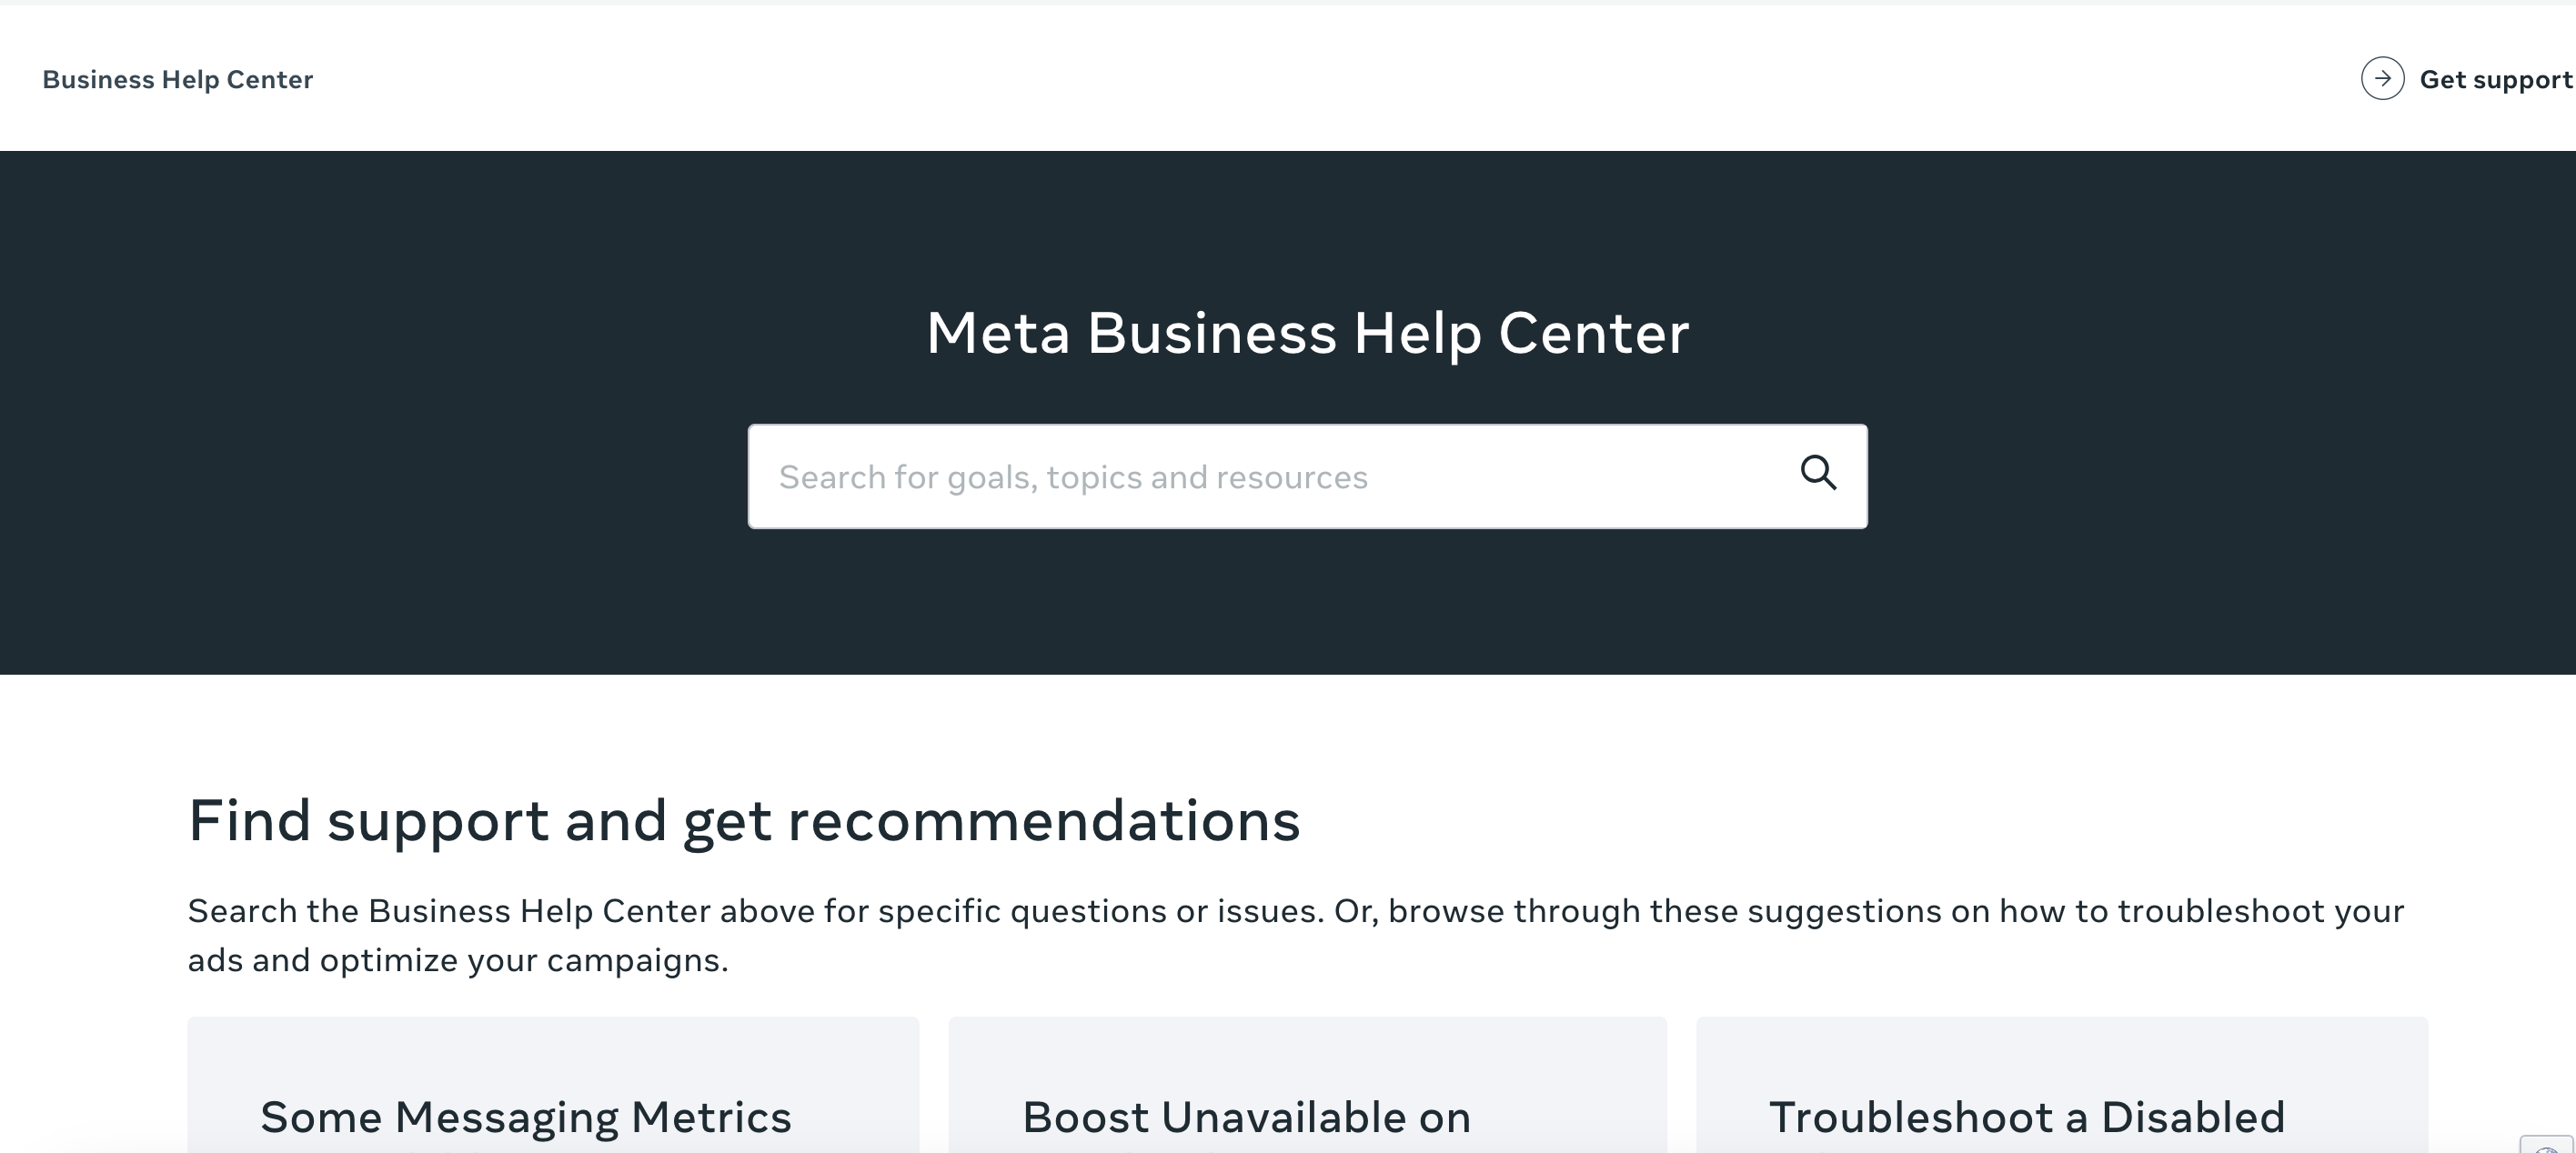Open the Business Help Center header link
2576x1153 pixels.
(177, 80)
